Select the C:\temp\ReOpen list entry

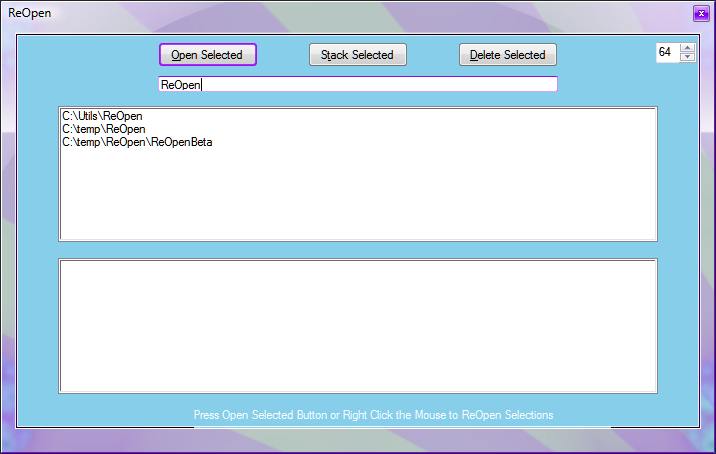pyautogui.click(x=104, y=129)
